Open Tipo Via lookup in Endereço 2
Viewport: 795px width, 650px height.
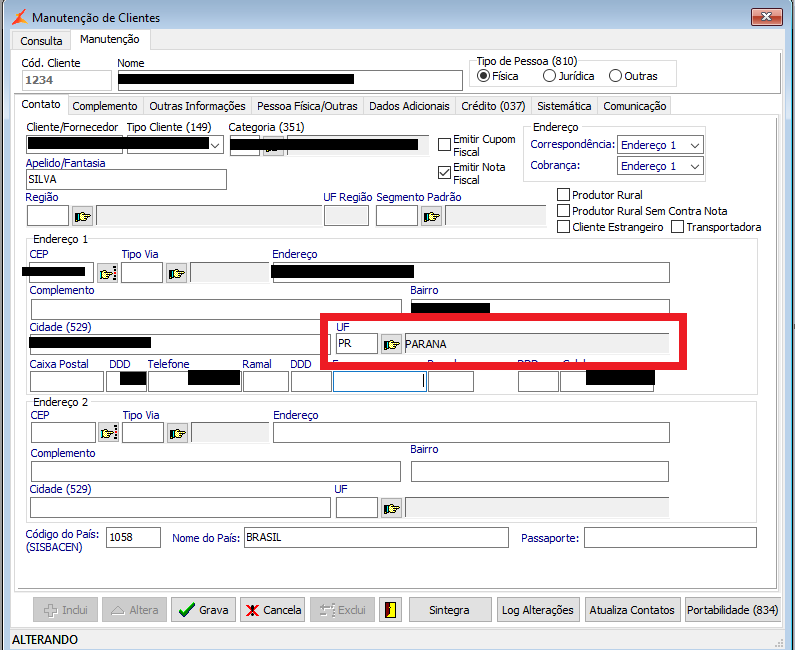pos(177,434)
